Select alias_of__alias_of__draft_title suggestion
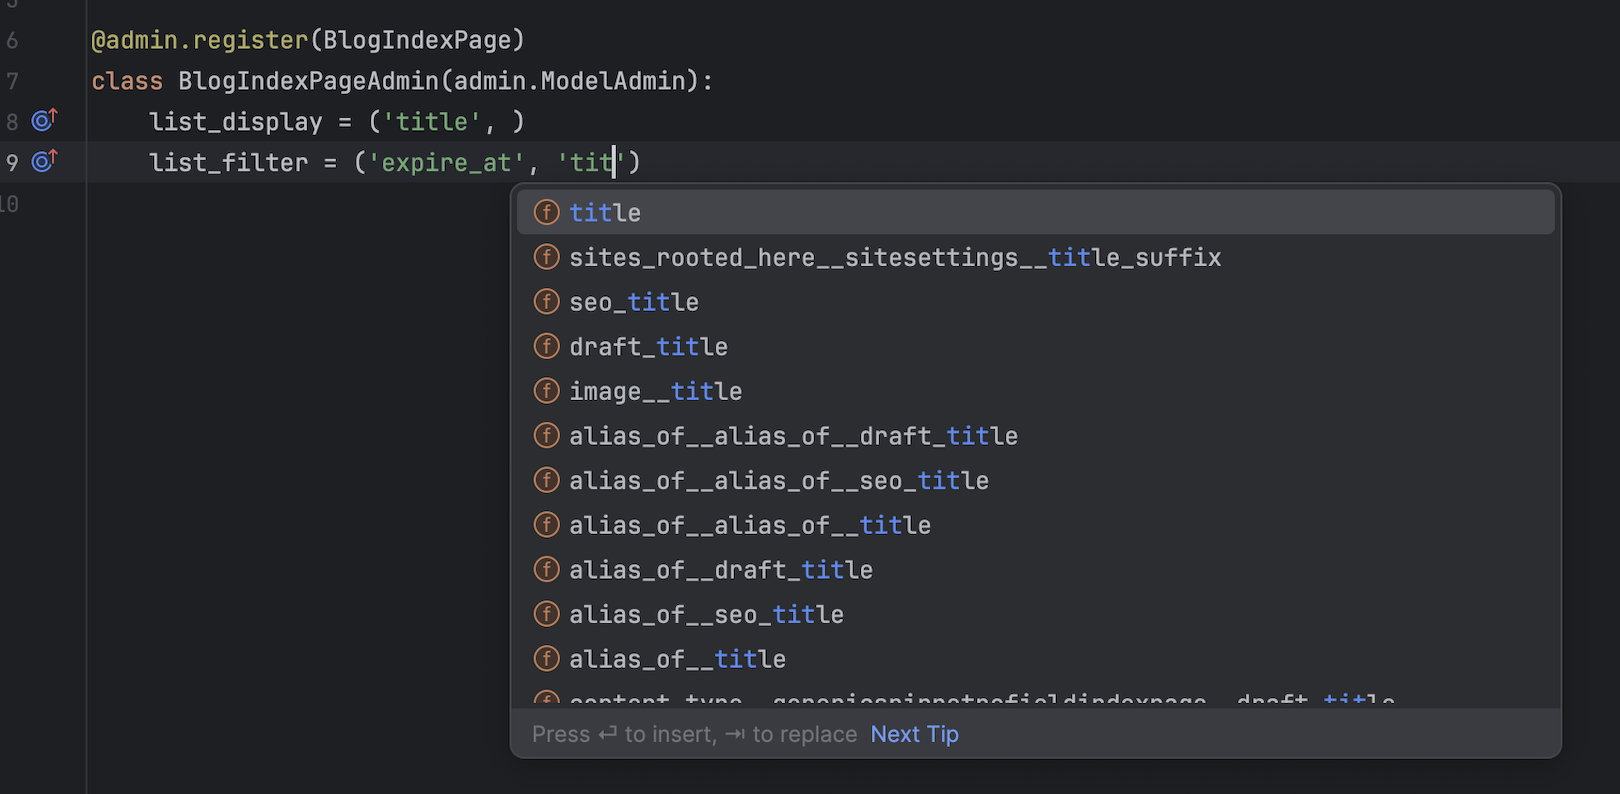 pos(1035,436)
